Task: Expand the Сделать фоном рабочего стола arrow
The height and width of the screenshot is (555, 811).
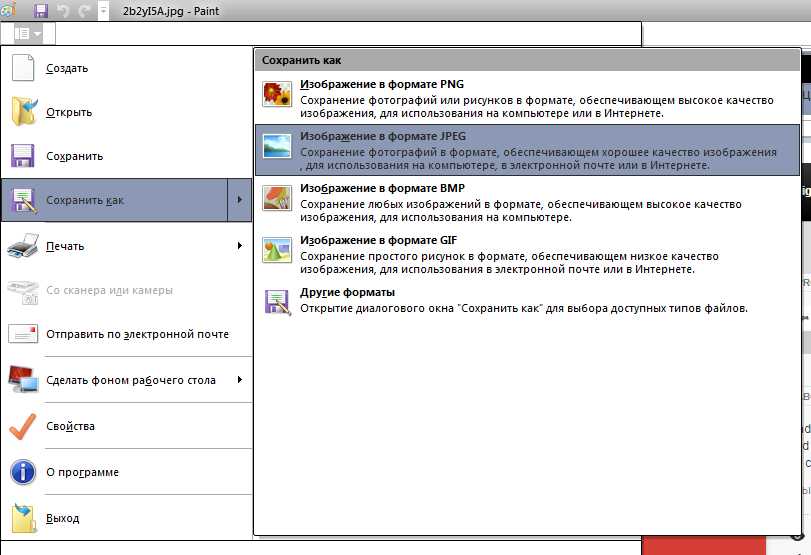Action: (x=239, y=380)
